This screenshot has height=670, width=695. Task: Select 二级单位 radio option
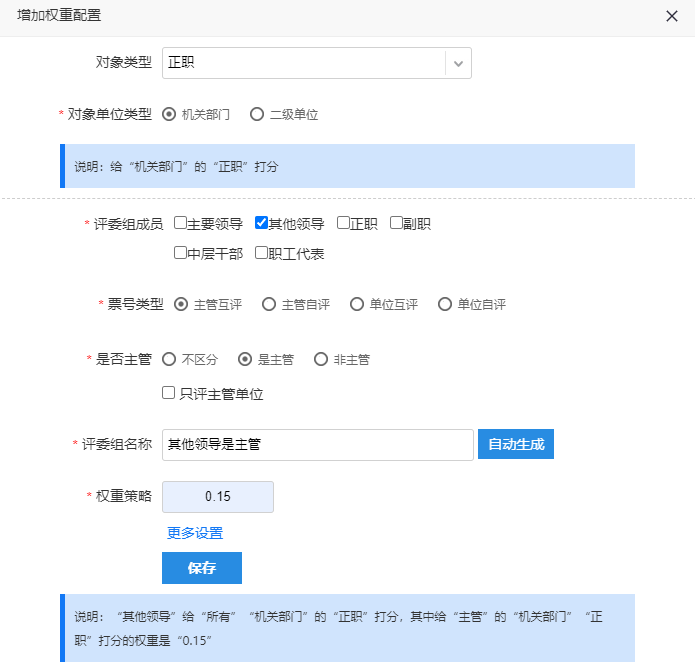(257, 114)
